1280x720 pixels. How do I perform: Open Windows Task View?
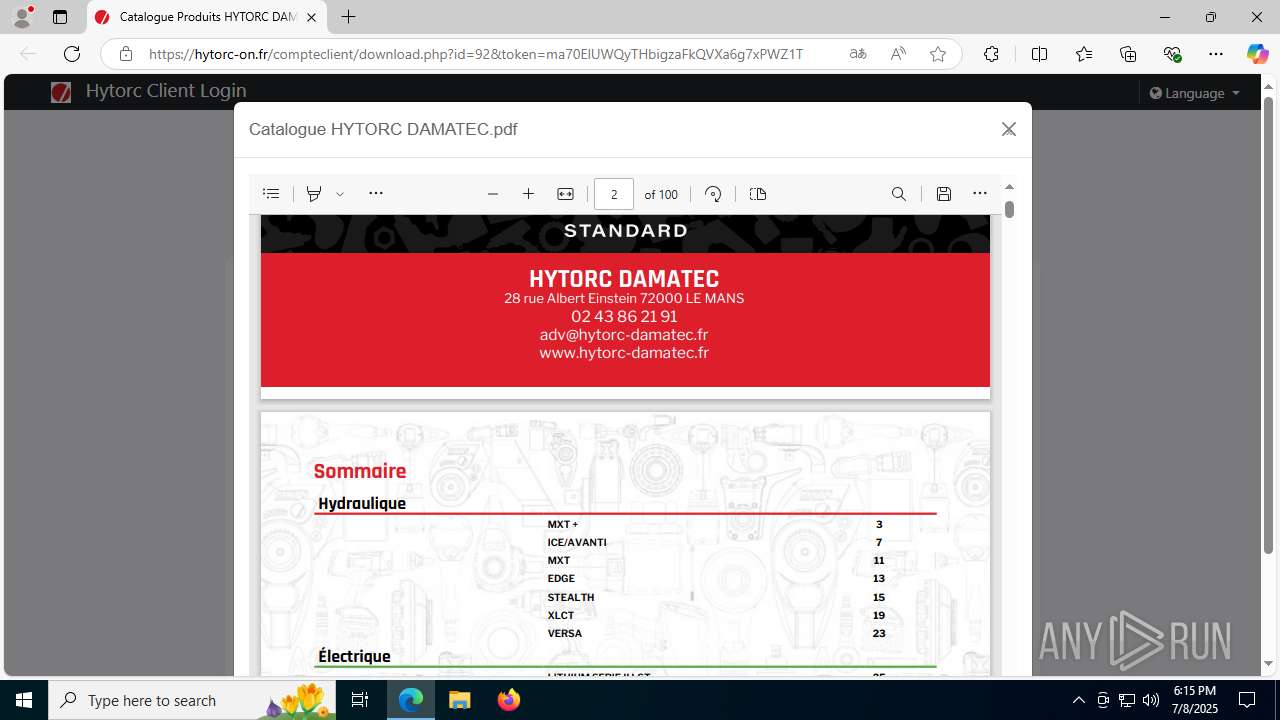360,700
